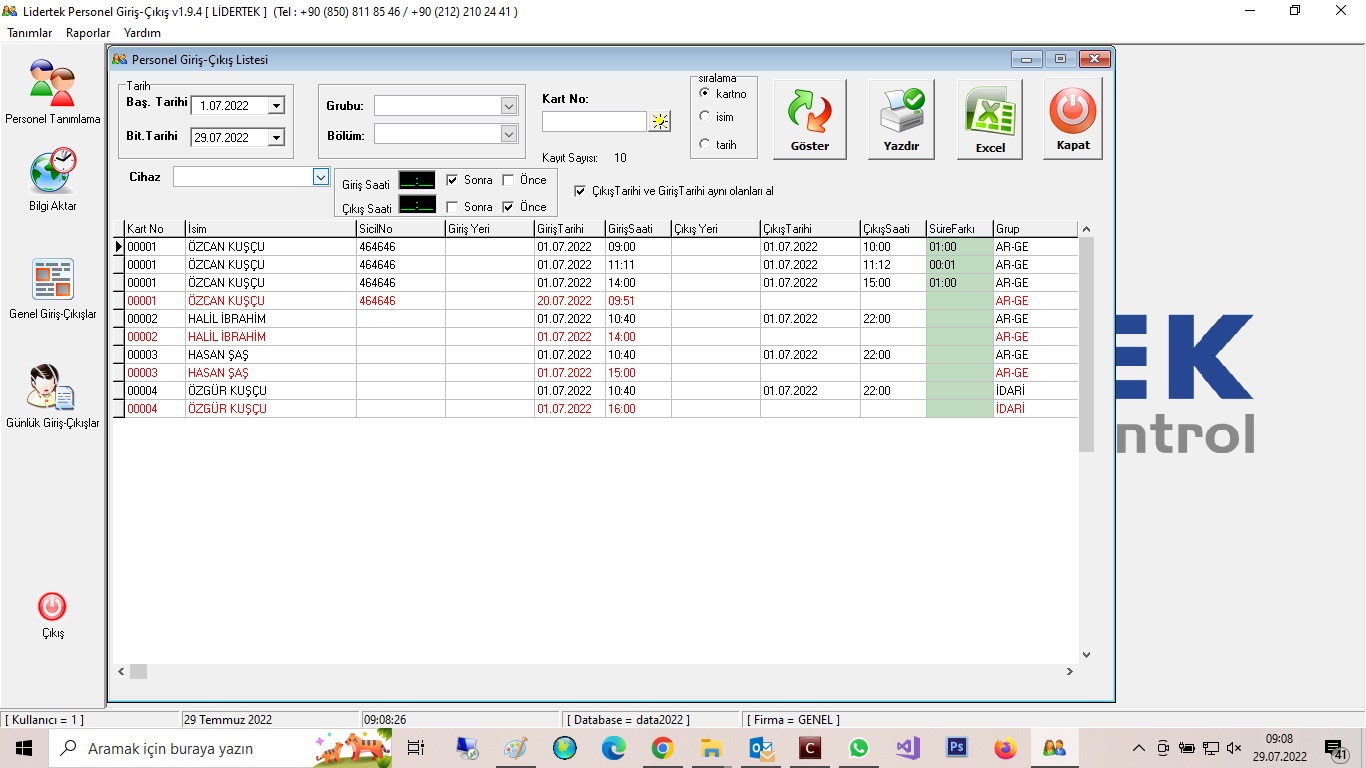The width and height of the screenshot is (1366, 768).
Task: Click the red Çıkış power icon
Action: coord(52,607)
